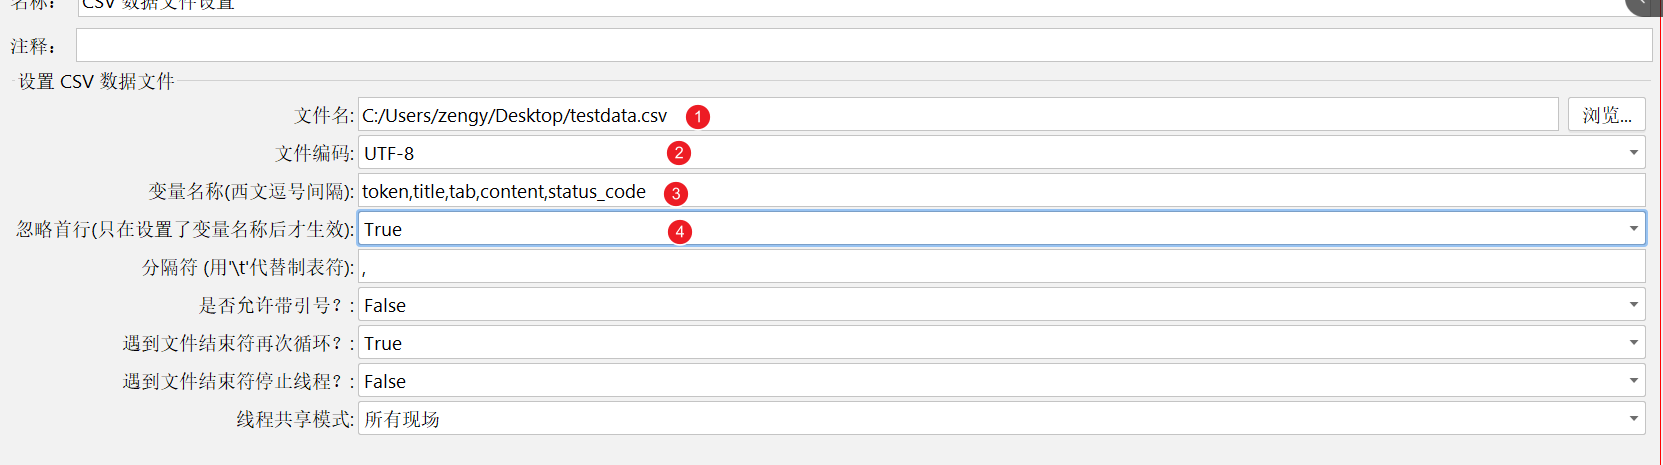This screenshot has width=1663, height=465.
Task: Click the 设置 CSV 数据文件 section title
Action: 96,82
